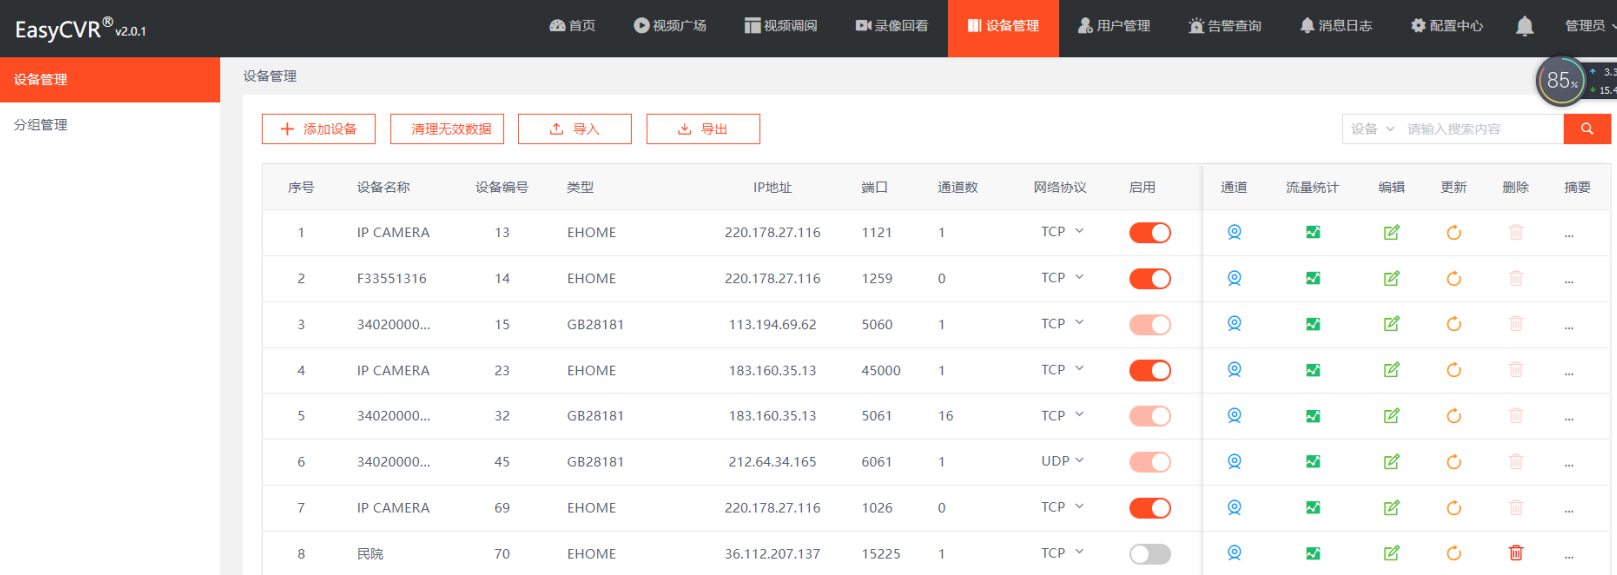Edit device number 32
The height and width of the screenshot is (575, 1617).
(1391, 416)
